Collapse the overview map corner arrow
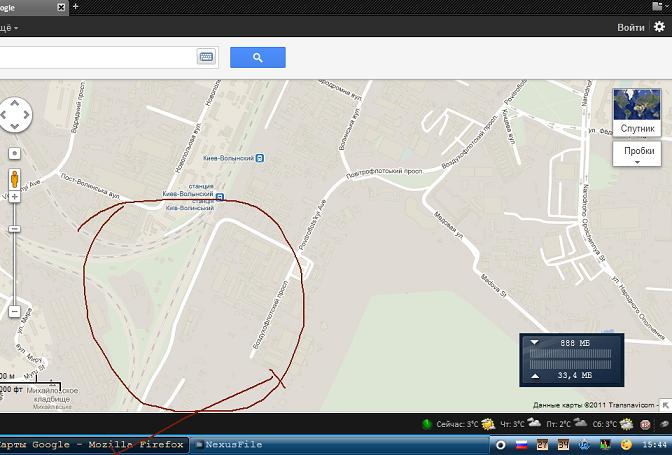The image size is (672, 455). pyautogui.click(x=666, y=404)
